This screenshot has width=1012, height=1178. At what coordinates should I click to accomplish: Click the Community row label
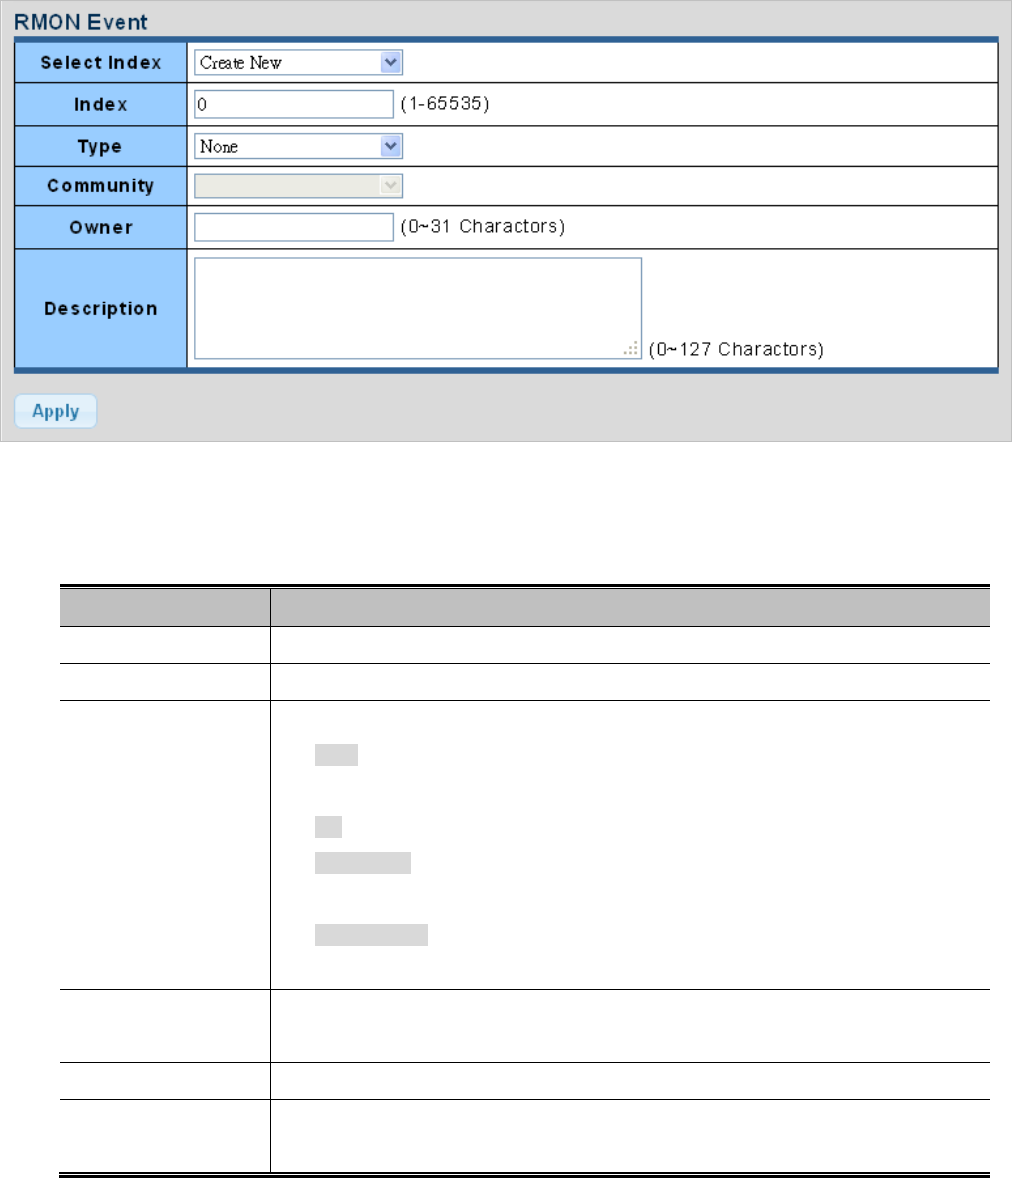point(101,186)
